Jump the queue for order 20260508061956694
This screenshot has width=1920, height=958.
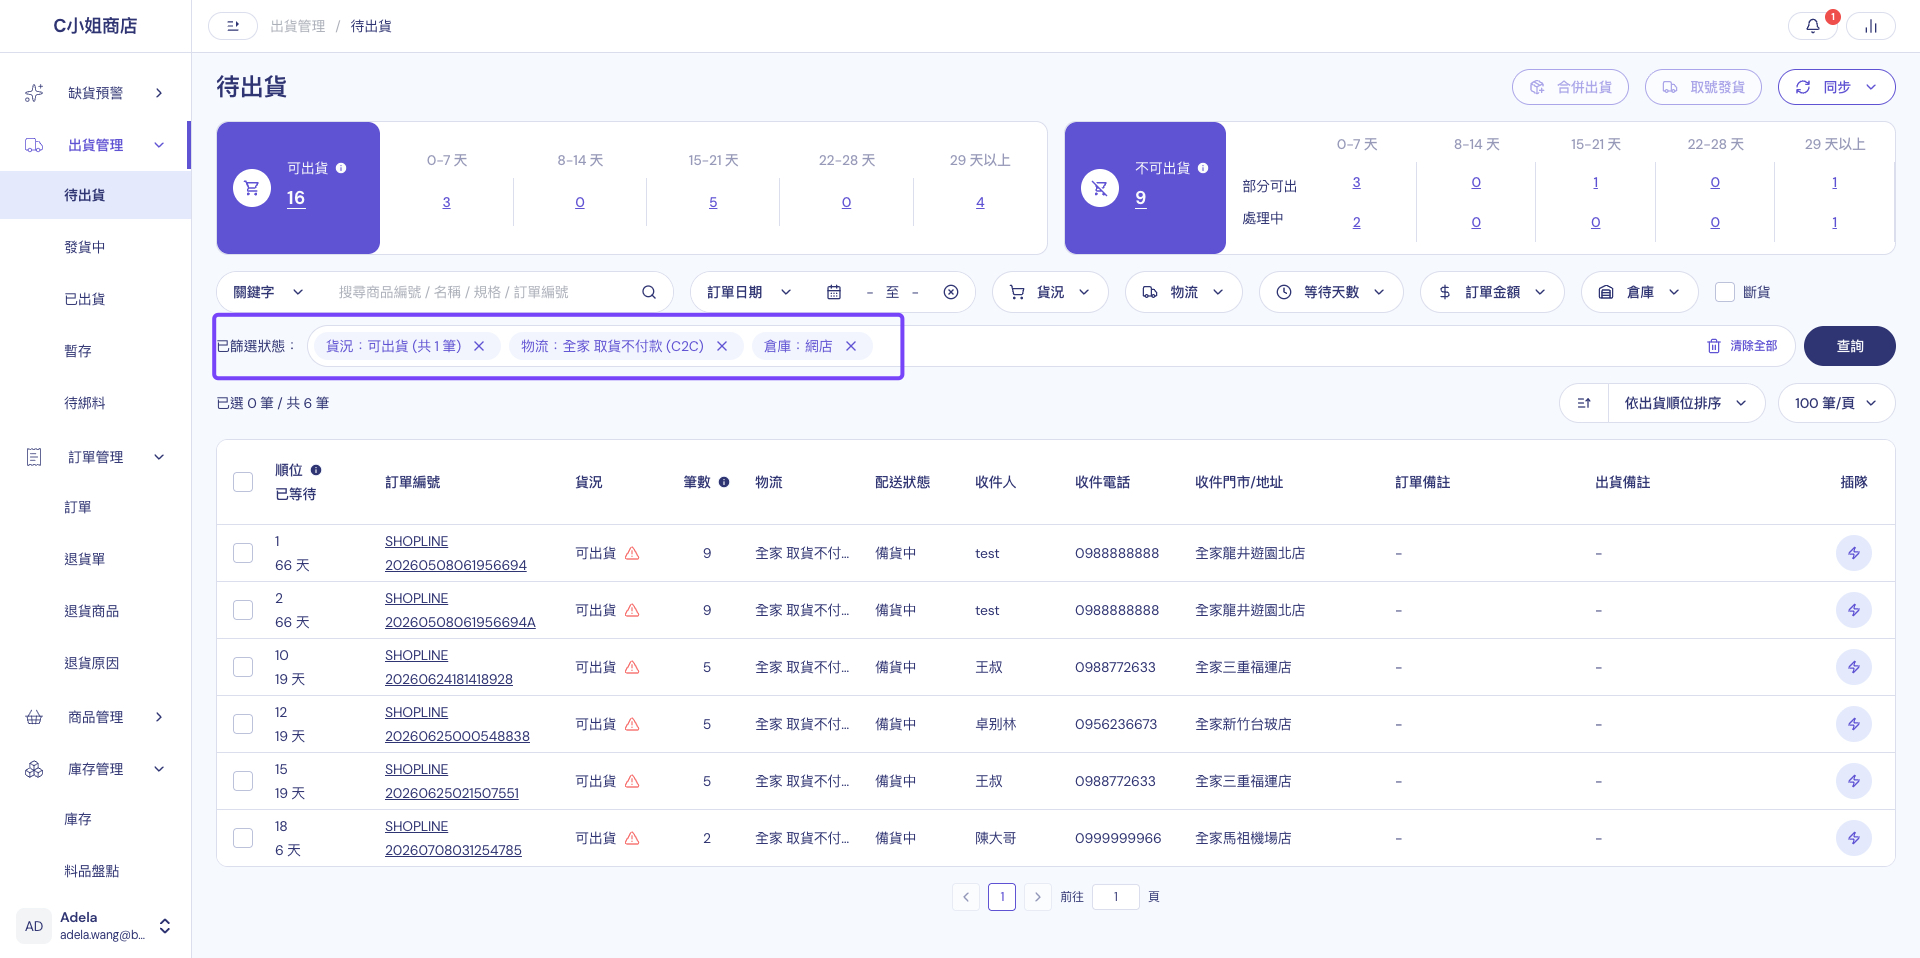click(1854, 553)
